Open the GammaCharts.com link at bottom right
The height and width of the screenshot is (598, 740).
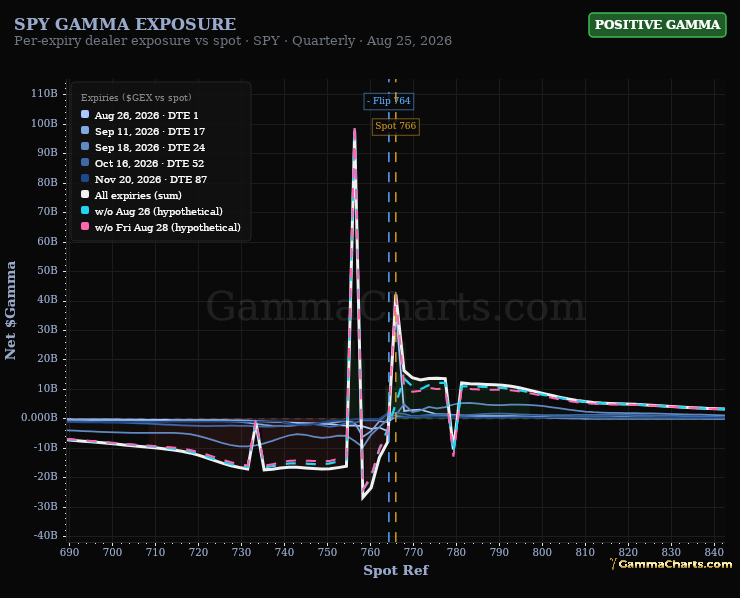coord(671,564)
